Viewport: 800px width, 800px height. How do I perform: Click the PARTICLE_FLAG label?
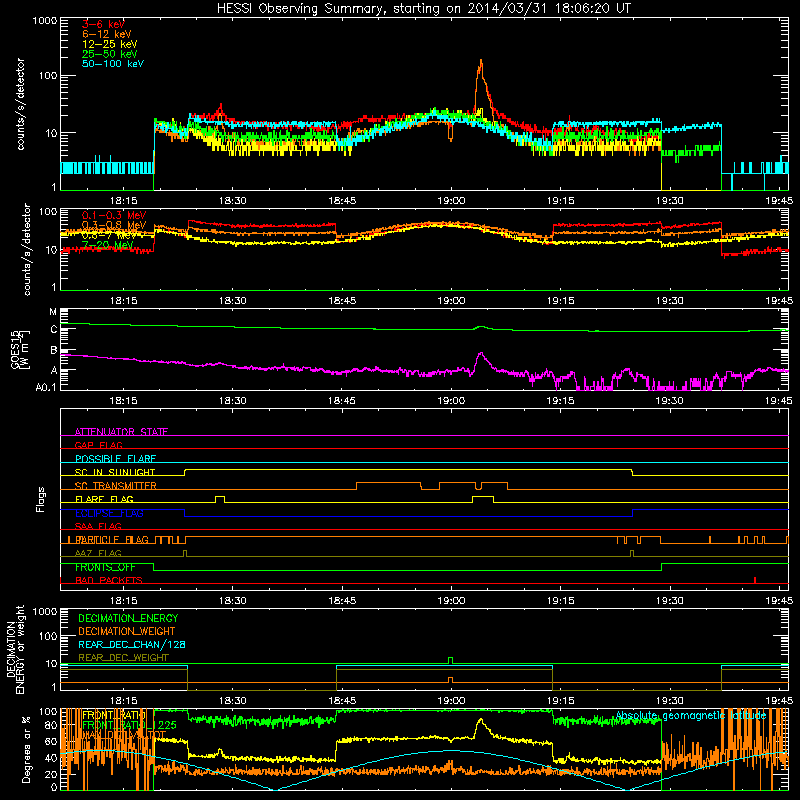click(x=112, y=539)
